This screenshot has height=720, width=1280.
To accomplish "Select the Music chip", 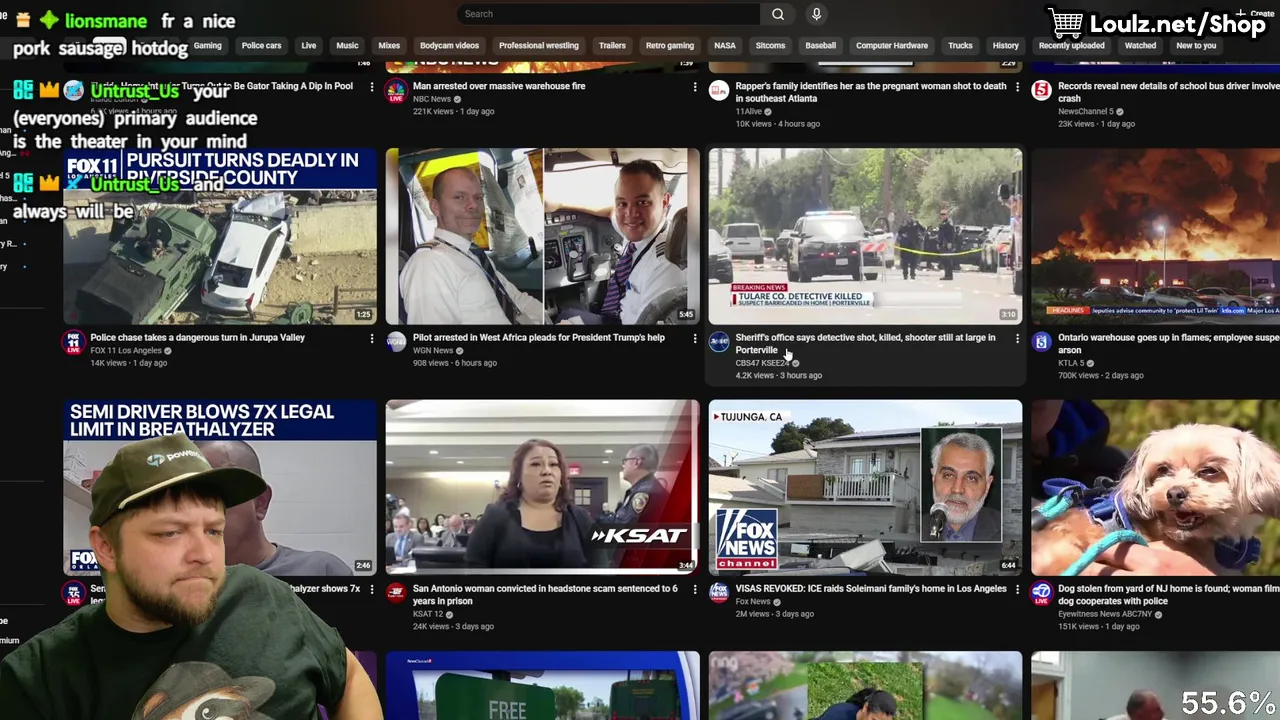I will point(347,45).
